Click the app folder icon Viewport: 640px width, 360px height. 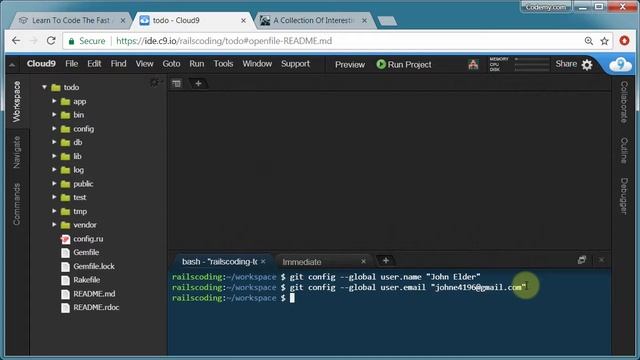[x=65, y=102]
